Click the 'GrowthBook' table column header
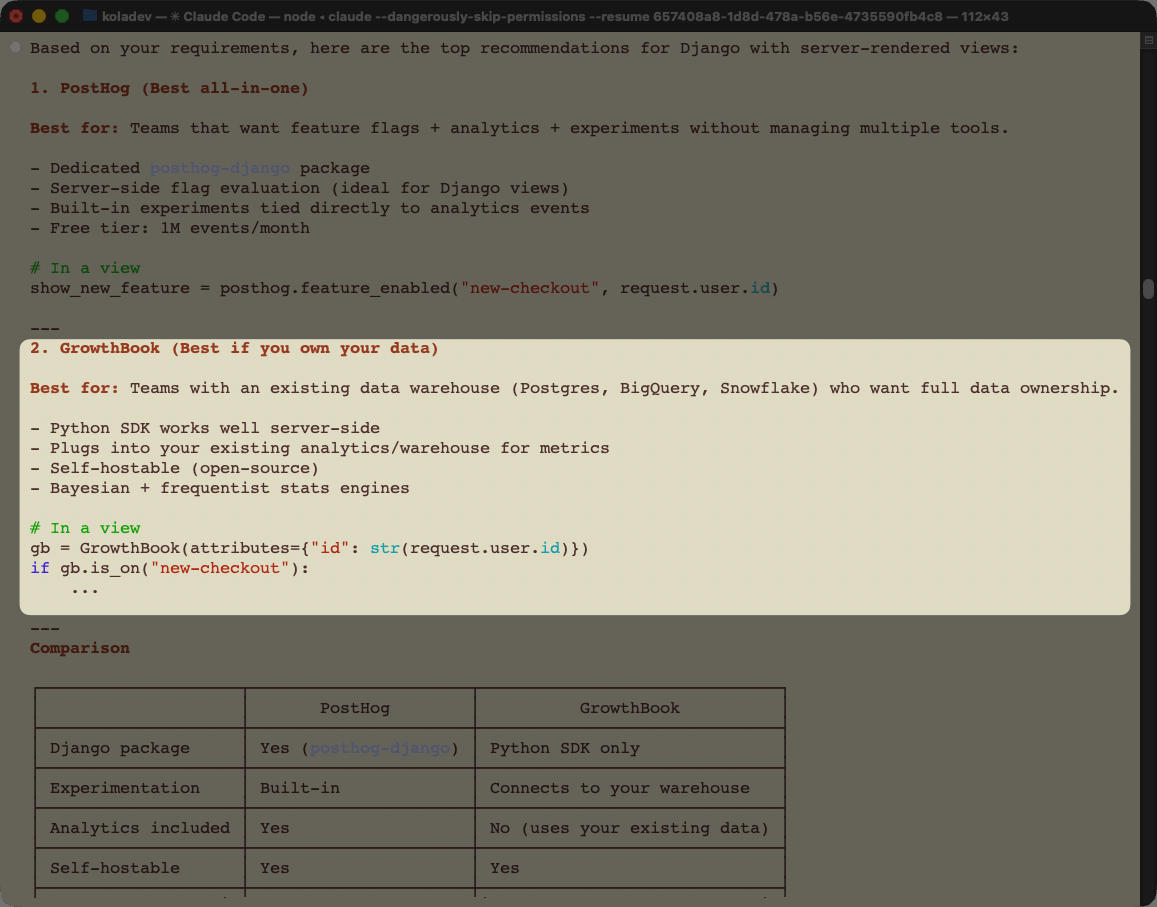Viewport: 1157px width, 907px height. pyautogui.click(x=629, y=708)
